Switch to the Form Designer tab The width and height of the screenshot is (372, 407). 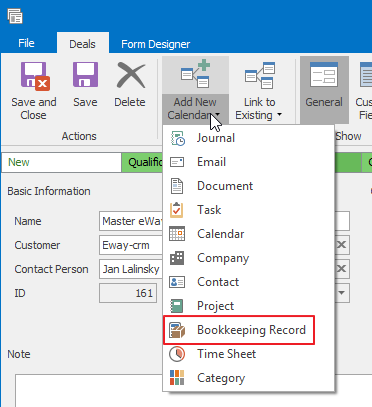(156, 44)
